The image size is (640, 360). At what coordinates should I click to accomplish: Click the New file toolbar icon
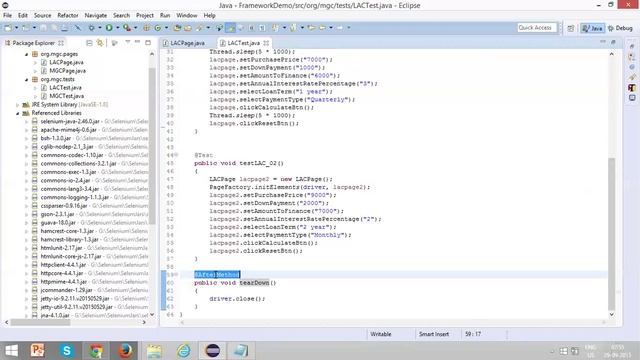point(8,28)
